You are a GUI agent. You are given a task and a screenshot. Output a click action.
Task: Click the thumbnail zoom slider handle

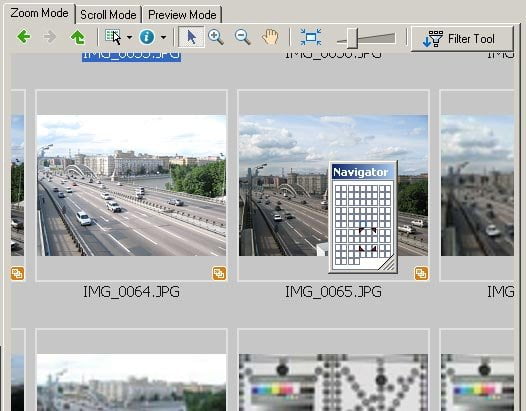coord(352,38)
